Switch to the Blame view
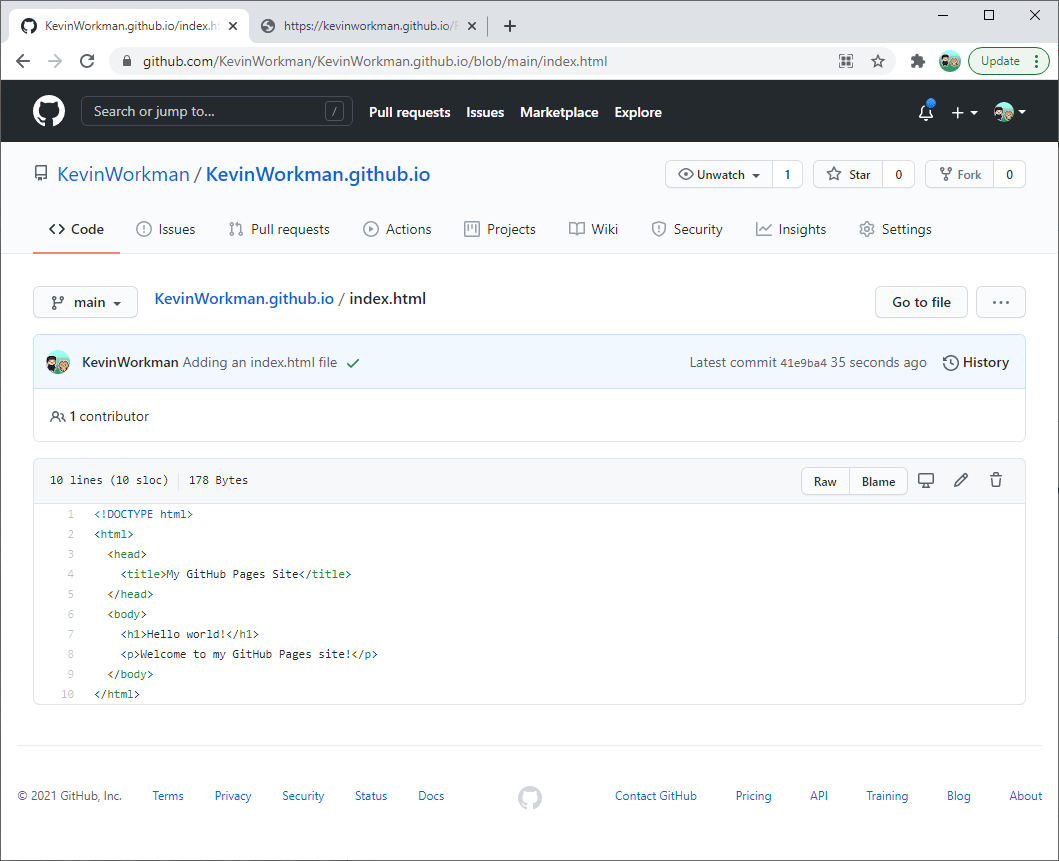Image resolution: width=1059 pixels, height=861 pixels. (877, 481)
